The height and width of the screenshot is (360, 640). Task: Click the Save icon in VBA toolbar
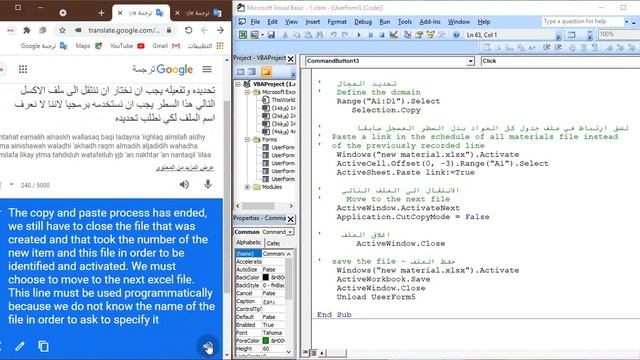click(x=271, y=35)
